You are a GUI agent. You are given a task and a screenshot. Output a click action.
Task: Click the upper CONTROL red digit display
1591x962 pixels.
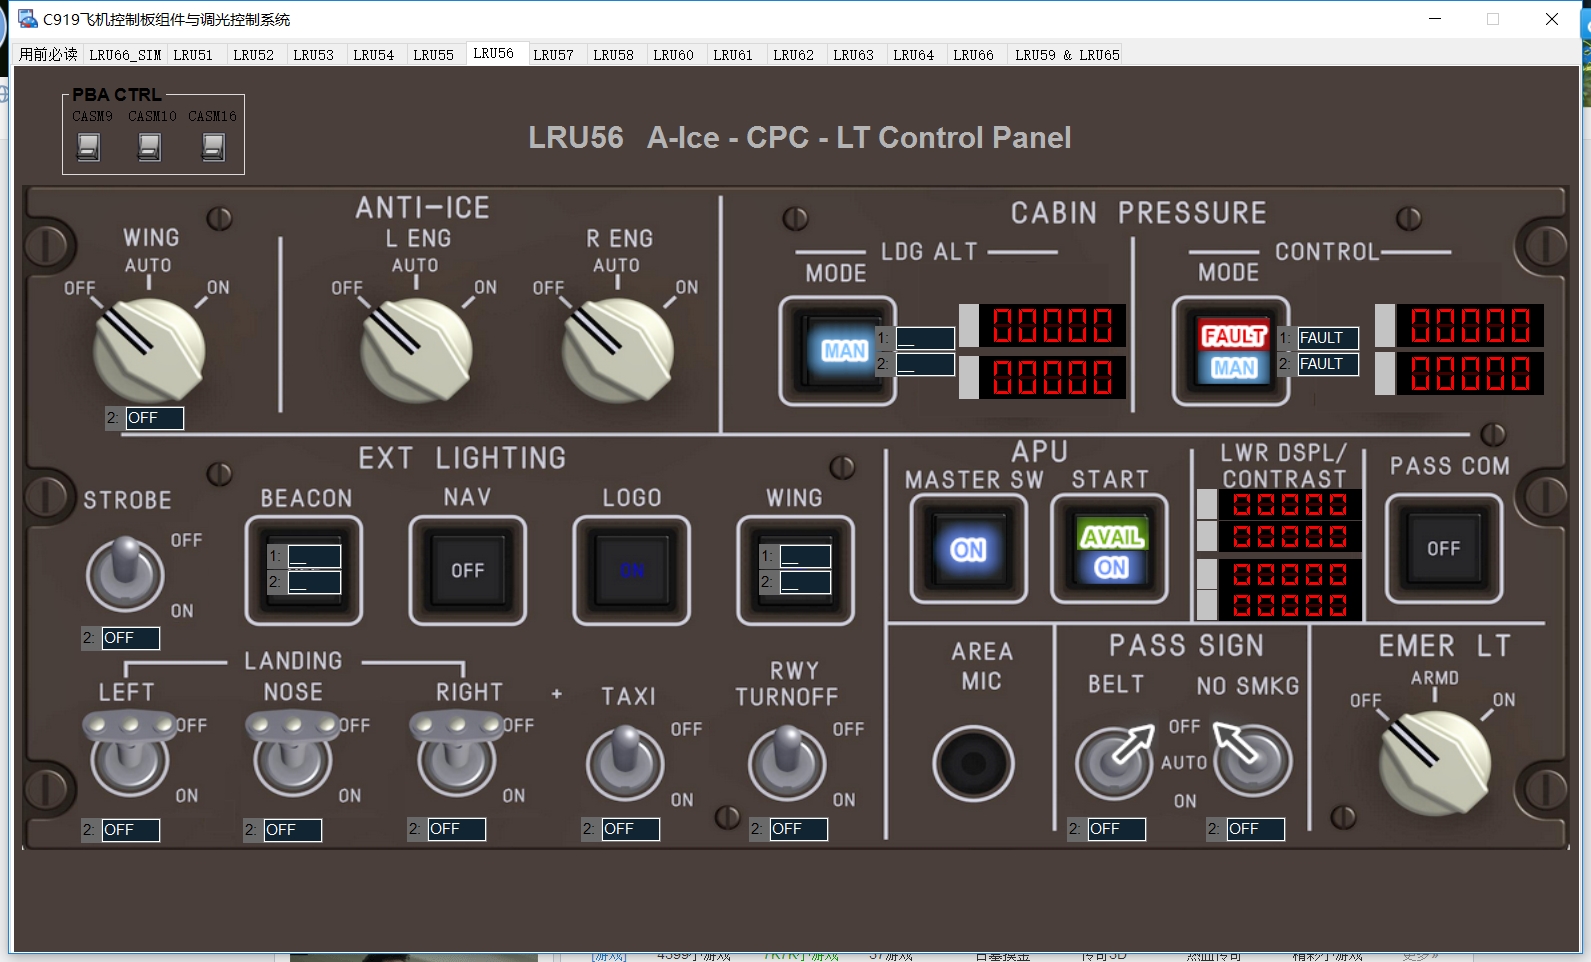click(1470, 326)
